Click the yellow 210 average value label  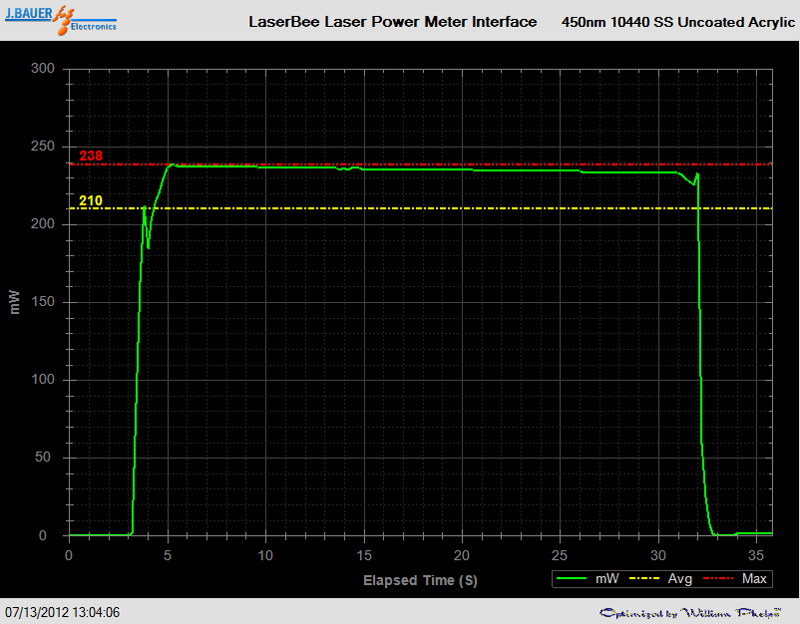point(91,201)
